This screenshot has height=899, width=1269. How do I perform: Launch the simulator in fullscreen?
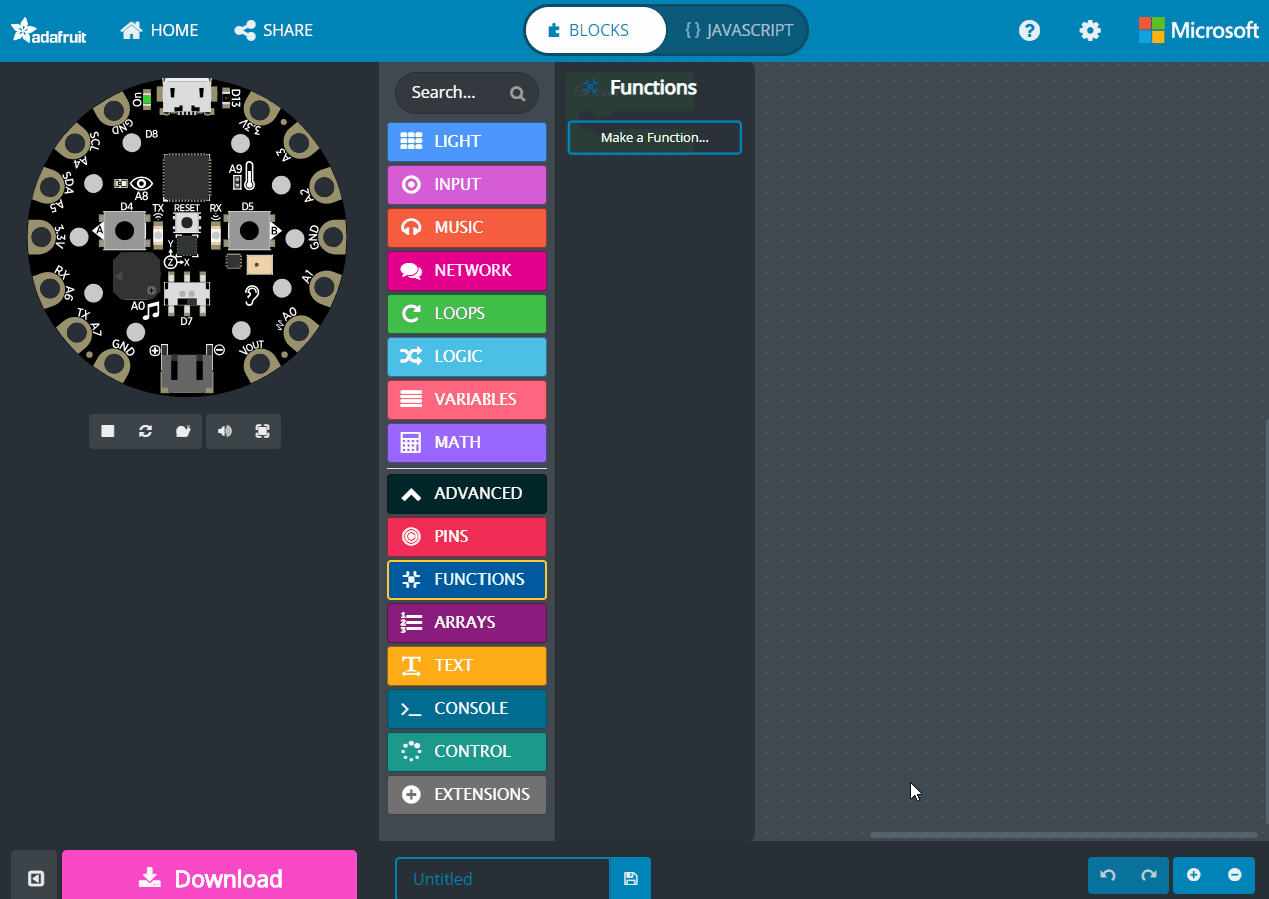(262, 431)
